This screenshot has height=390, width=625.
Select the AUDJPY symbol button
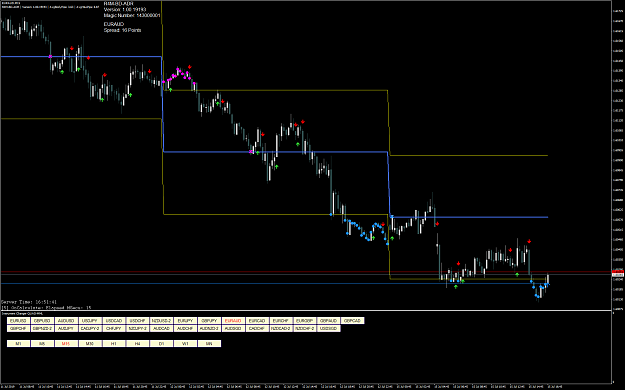[x=66, y=329]
